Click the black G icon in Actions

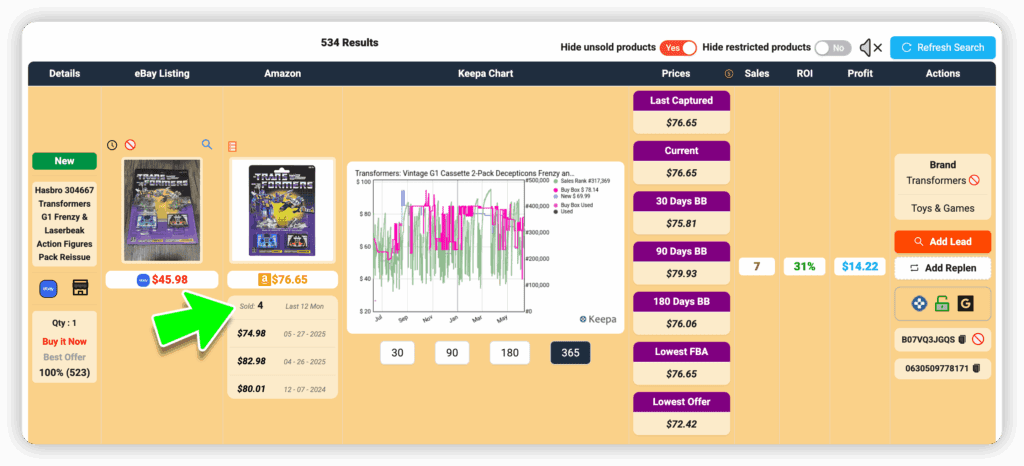[965, 303]
